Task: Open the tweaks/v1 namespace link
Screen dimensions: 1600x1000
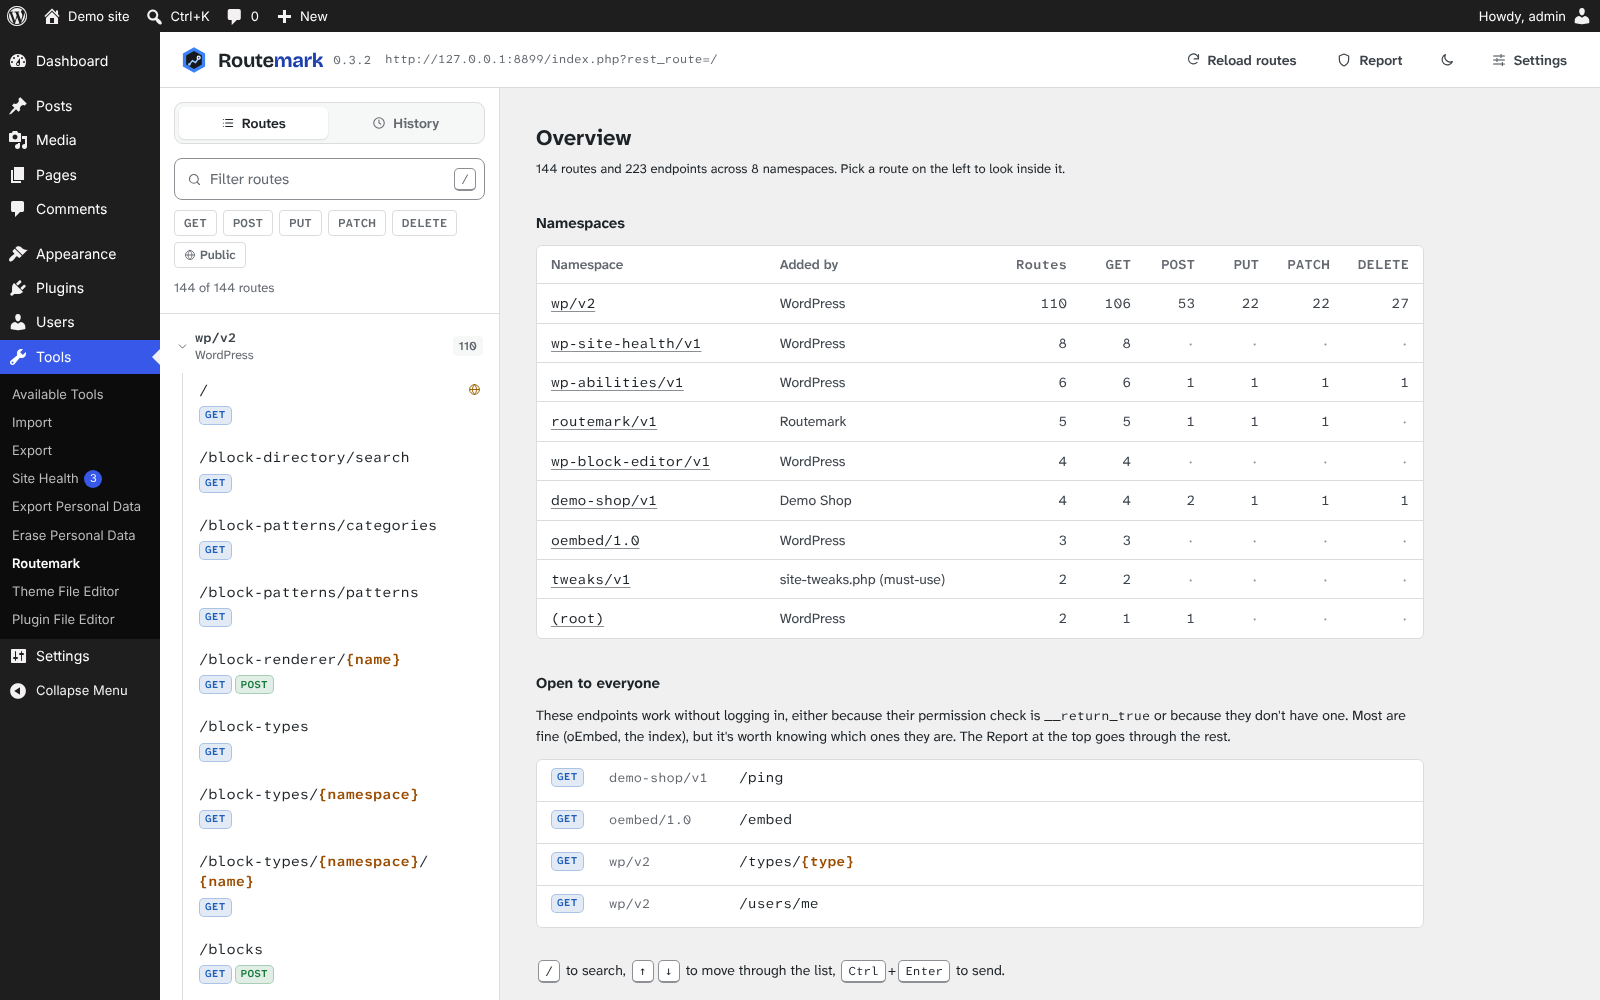Action: pyautogui.click(x=590, y=579)
